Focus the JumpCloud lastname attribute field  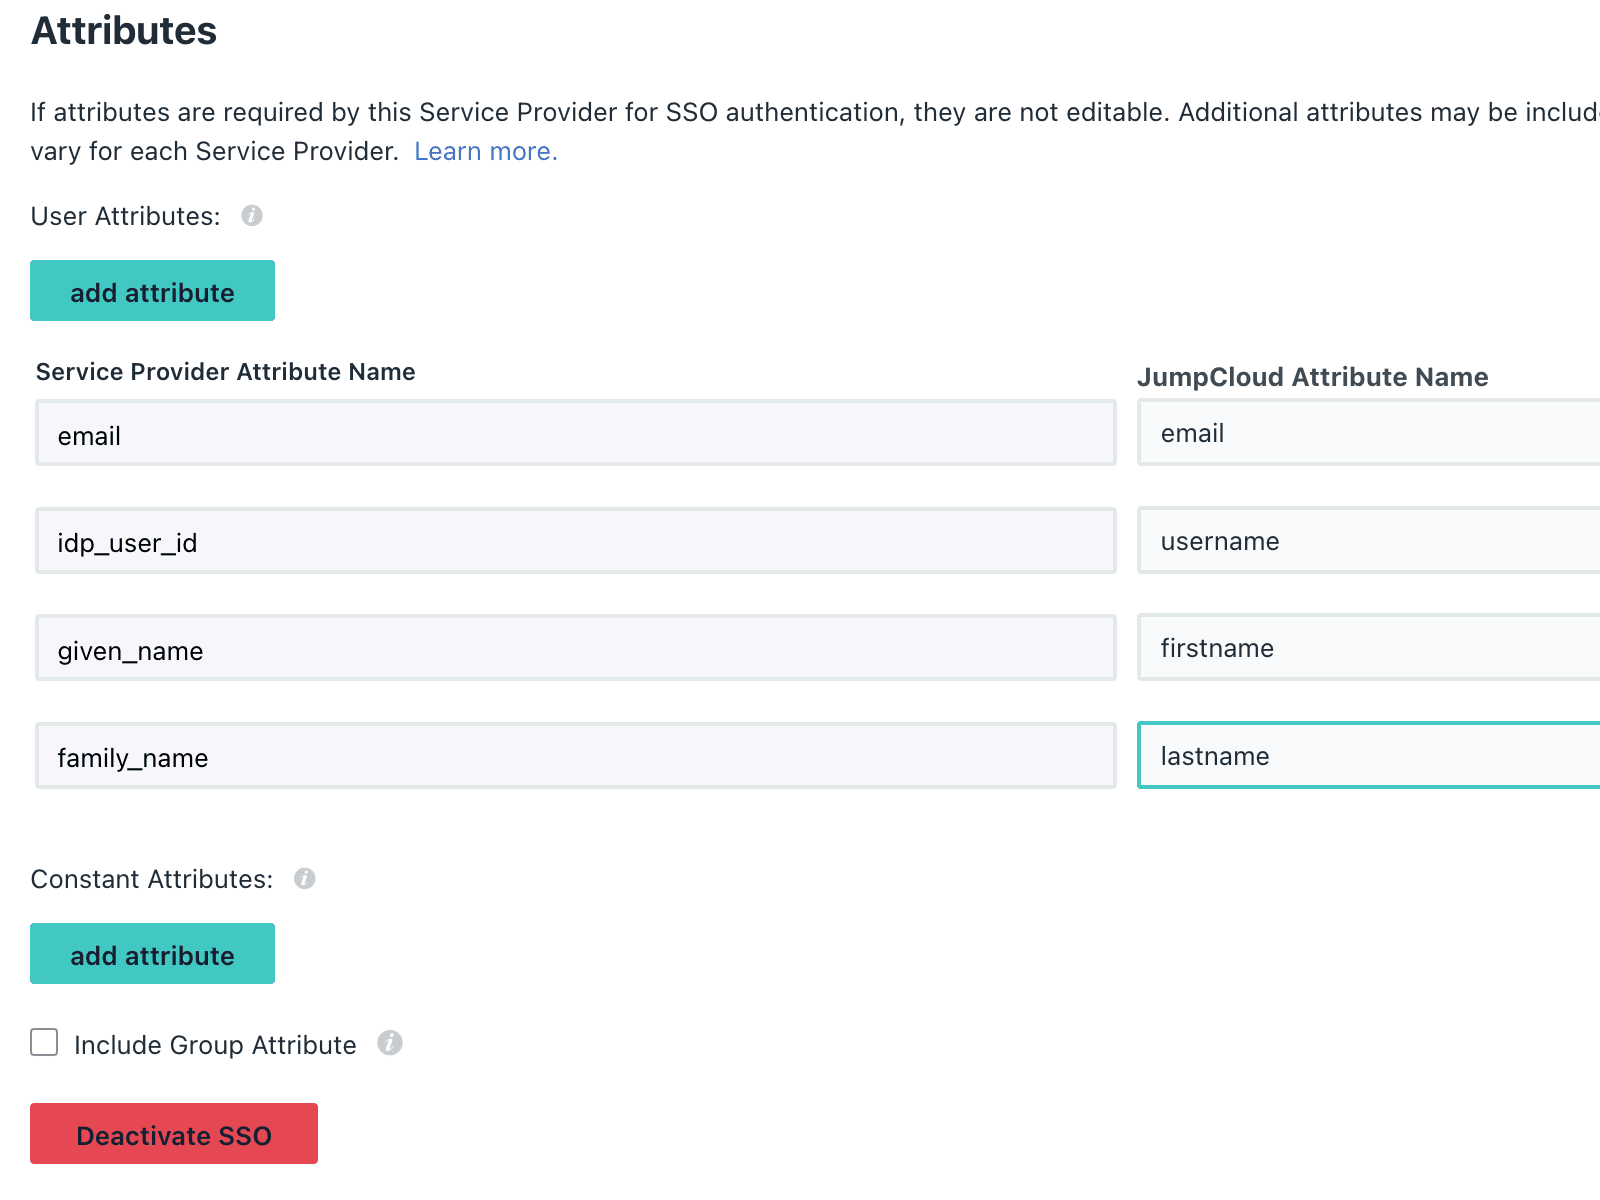[x=1368, y=756]
